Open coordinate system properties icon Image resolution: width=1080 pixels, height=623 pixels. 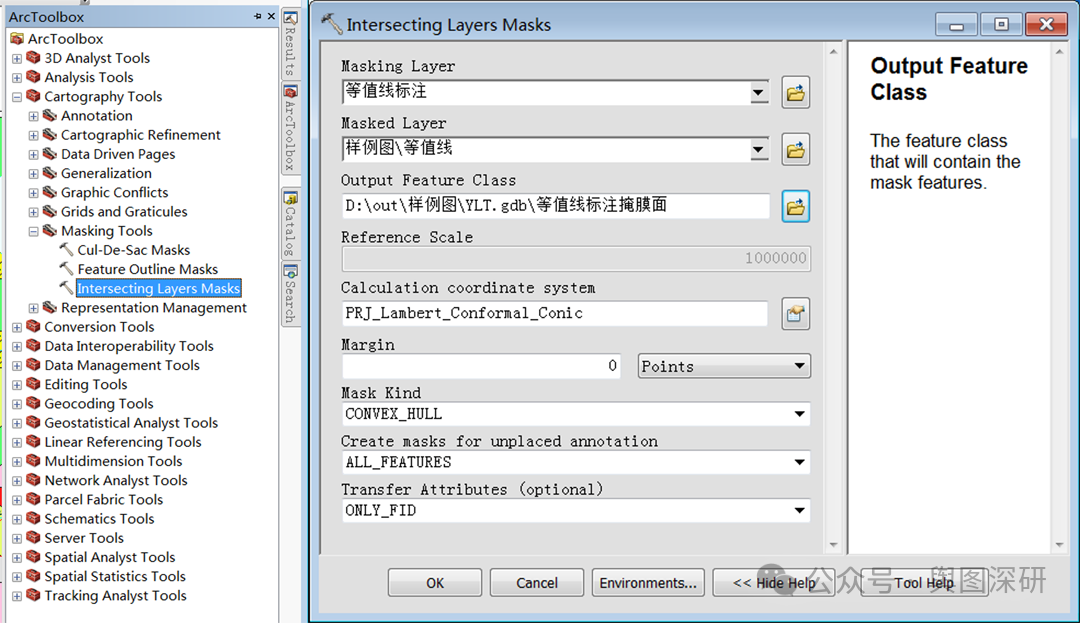[796, 314]
